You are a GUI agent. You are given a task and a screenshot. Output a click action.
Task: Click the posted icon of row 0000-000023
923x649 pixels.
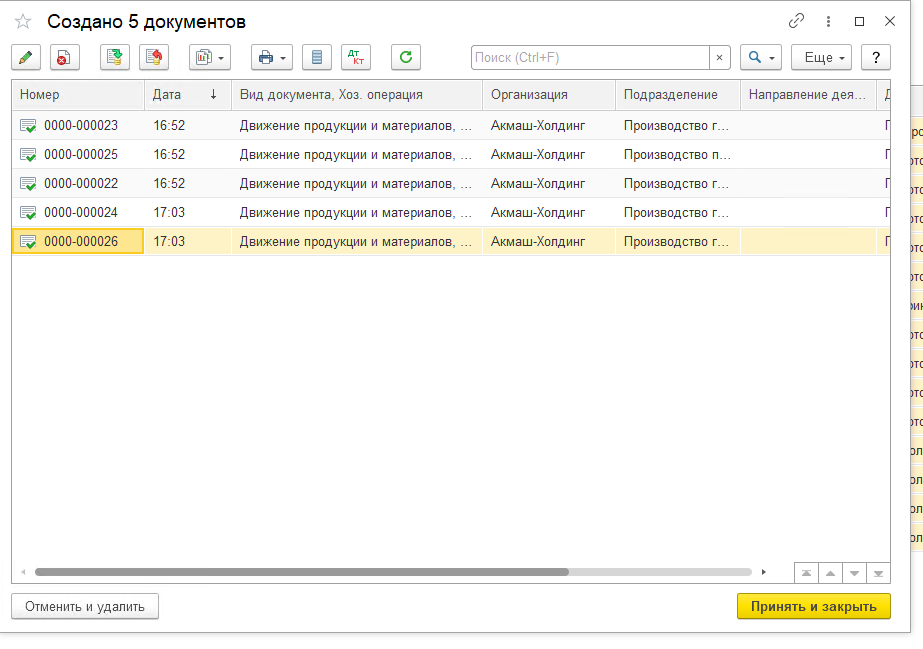click(x=28, y=125)
